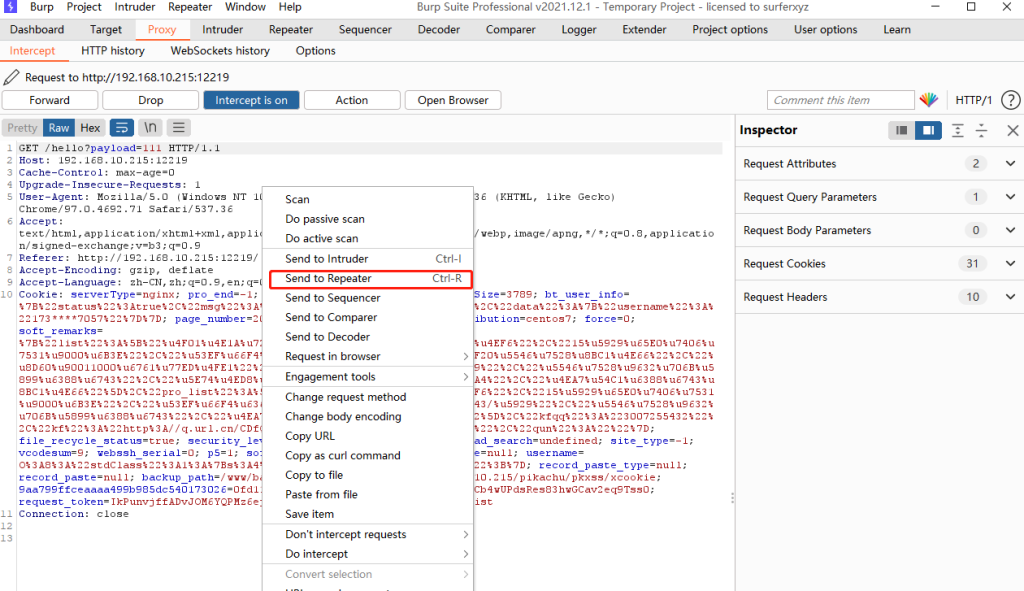Switch to HTTP history sub-tab
1024x591 pixels.
pos(113,50)
